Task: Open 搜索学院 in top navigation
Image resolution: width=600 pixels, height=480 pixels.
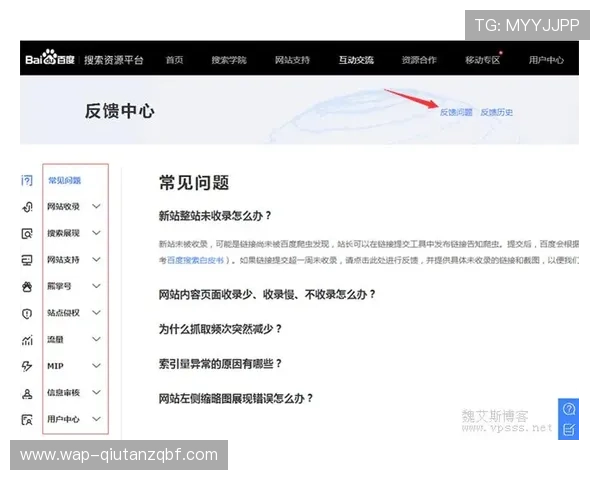Action: 229,60
